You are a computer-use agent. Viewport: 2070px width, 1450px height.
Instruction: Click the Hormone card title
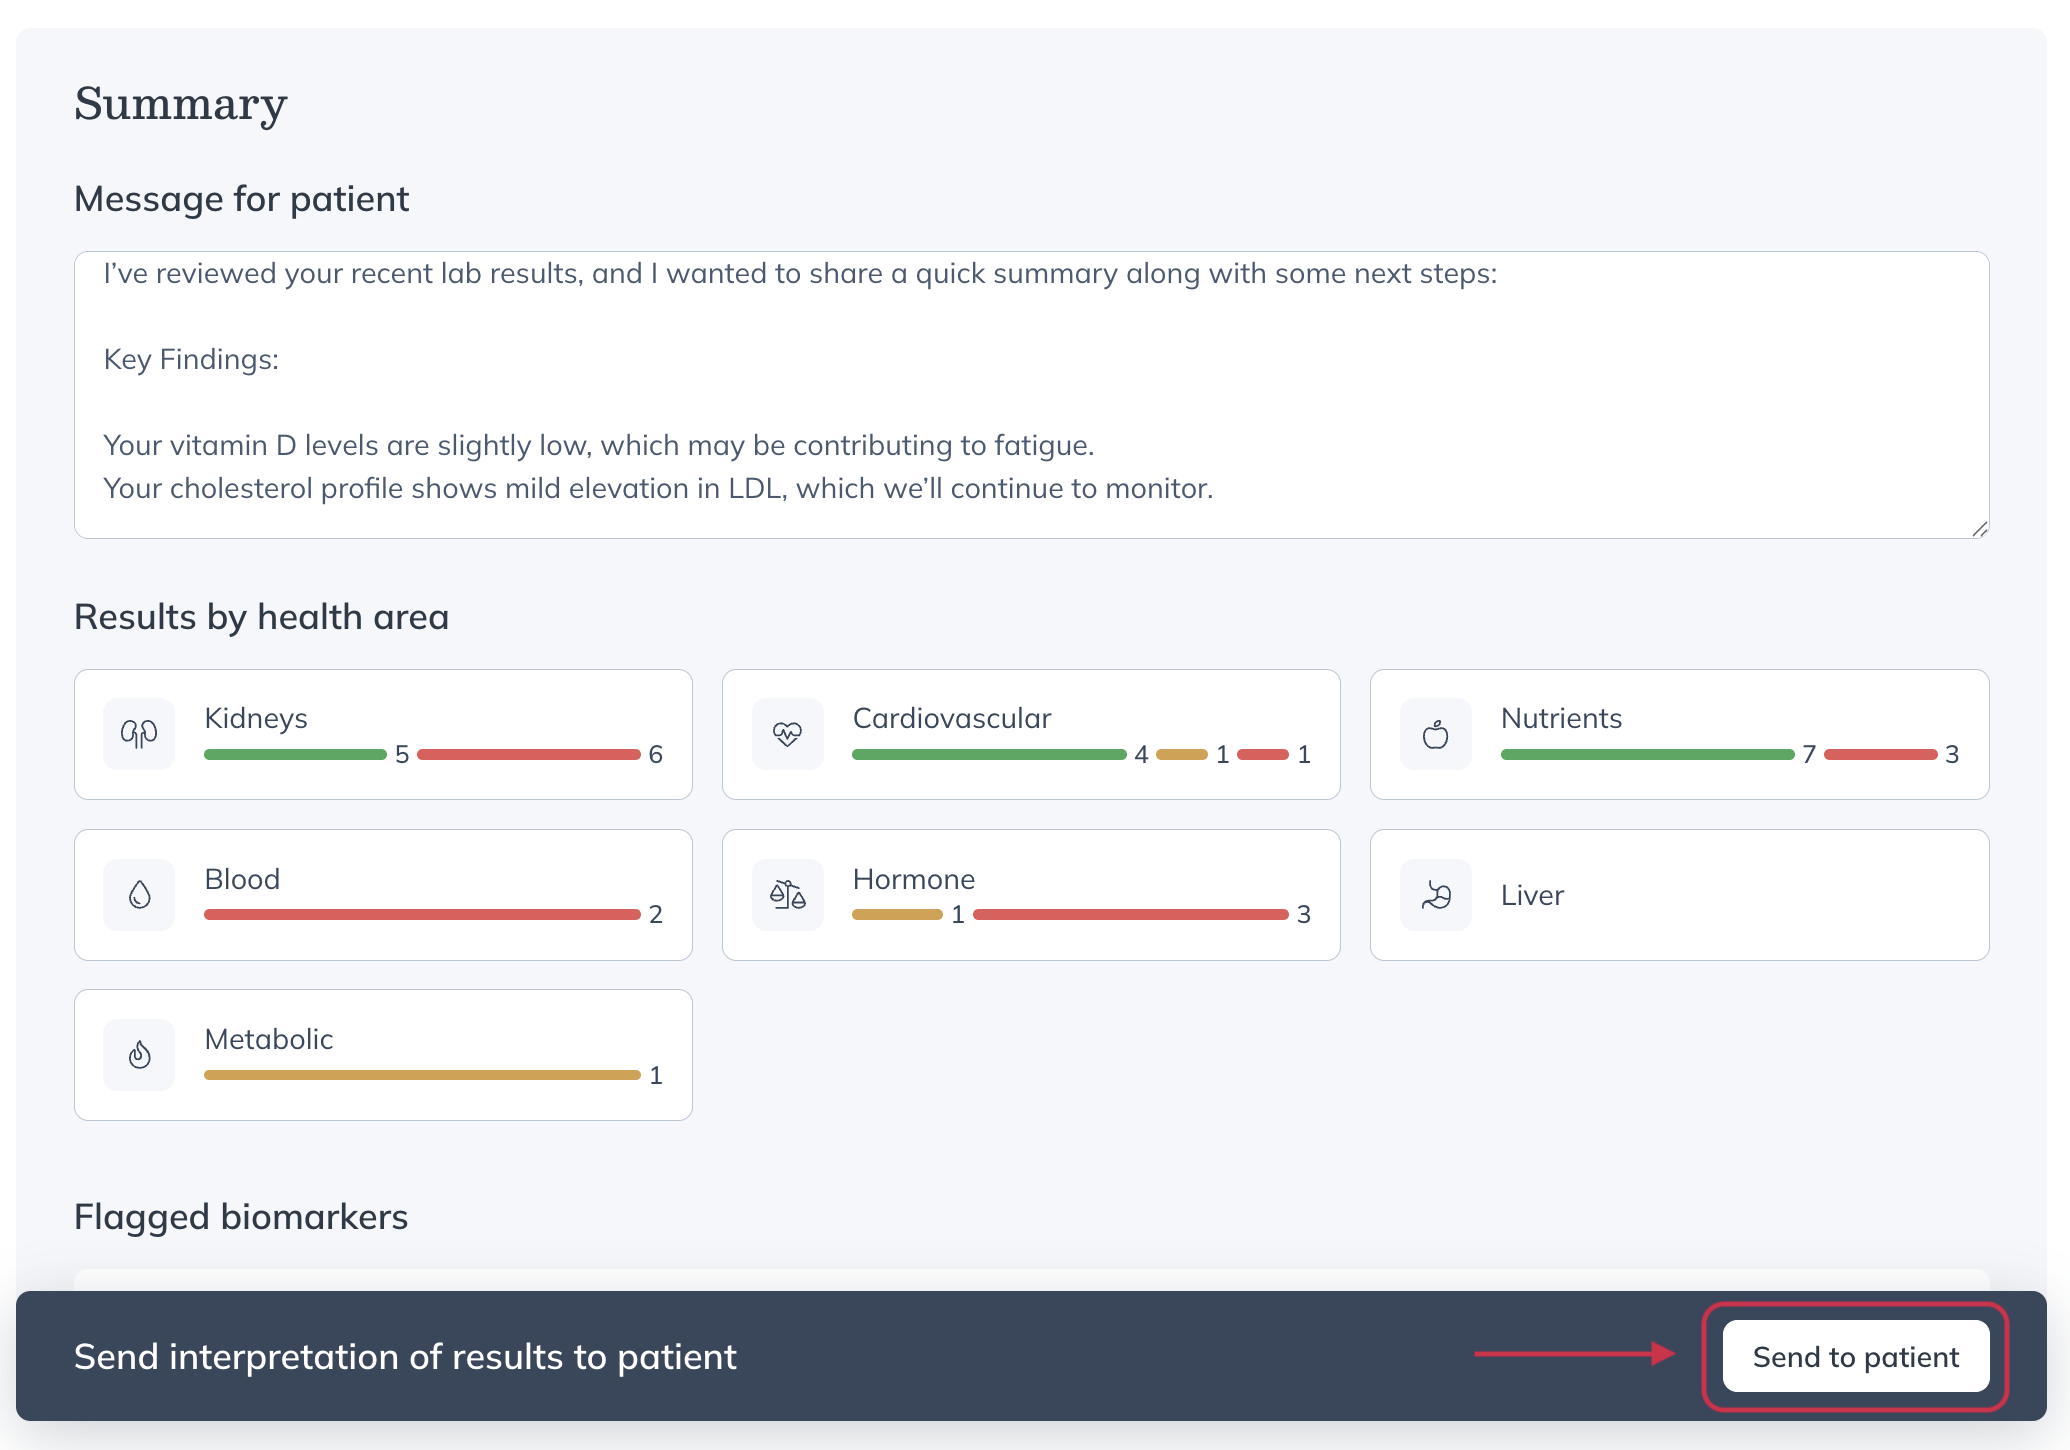click(913, 879)
